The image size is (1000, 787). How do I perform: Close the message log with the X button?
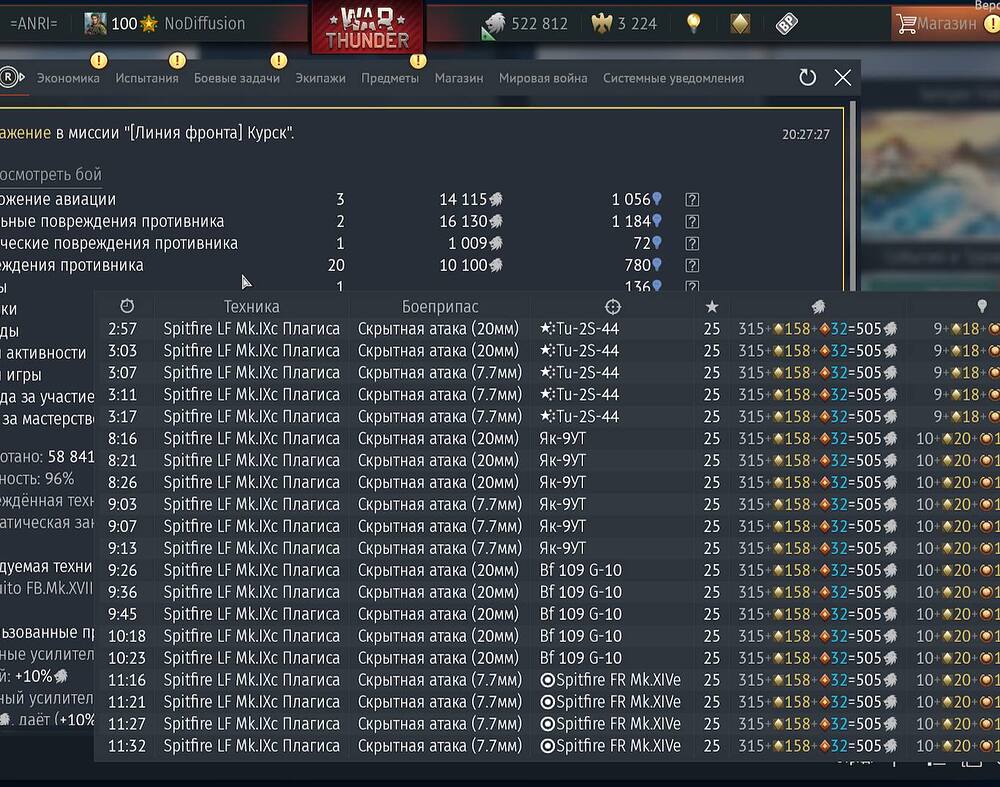pos(843,77)
